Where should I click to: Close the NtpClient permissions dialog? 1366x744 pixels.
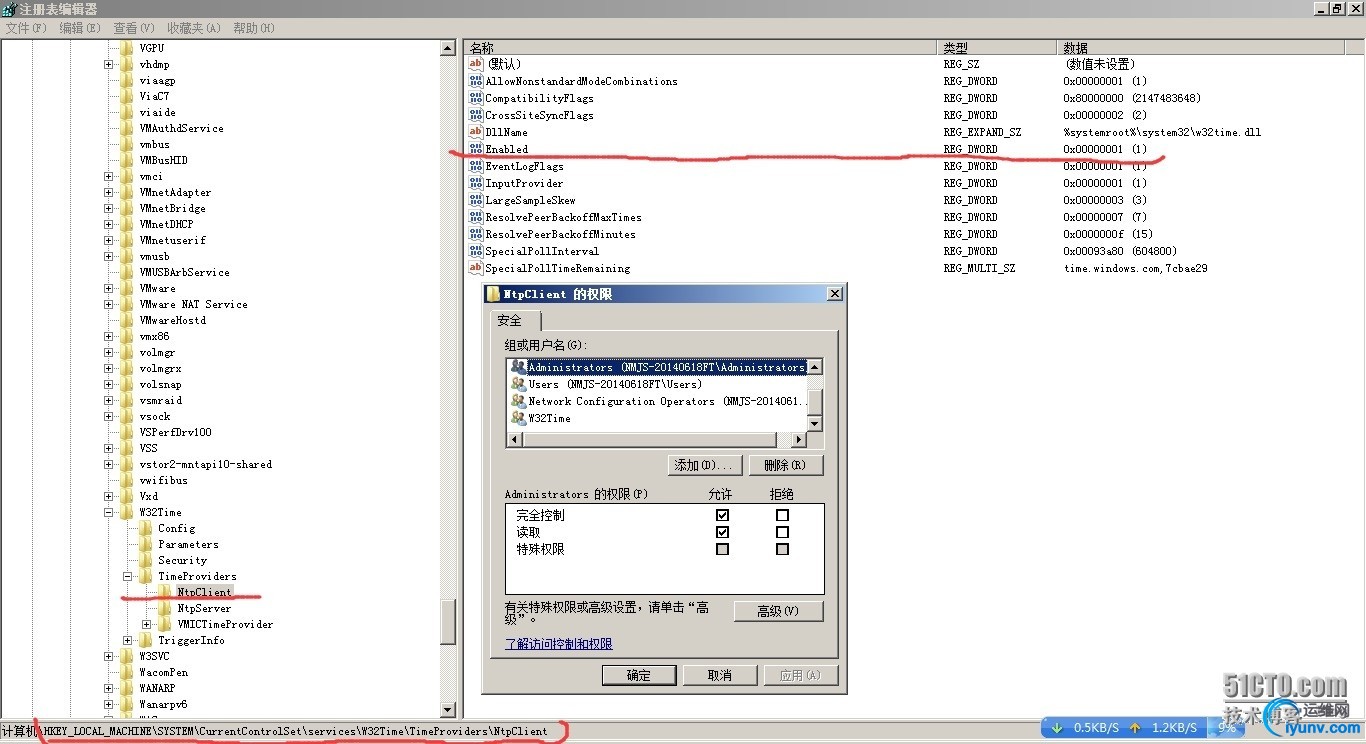coord(835,294)
